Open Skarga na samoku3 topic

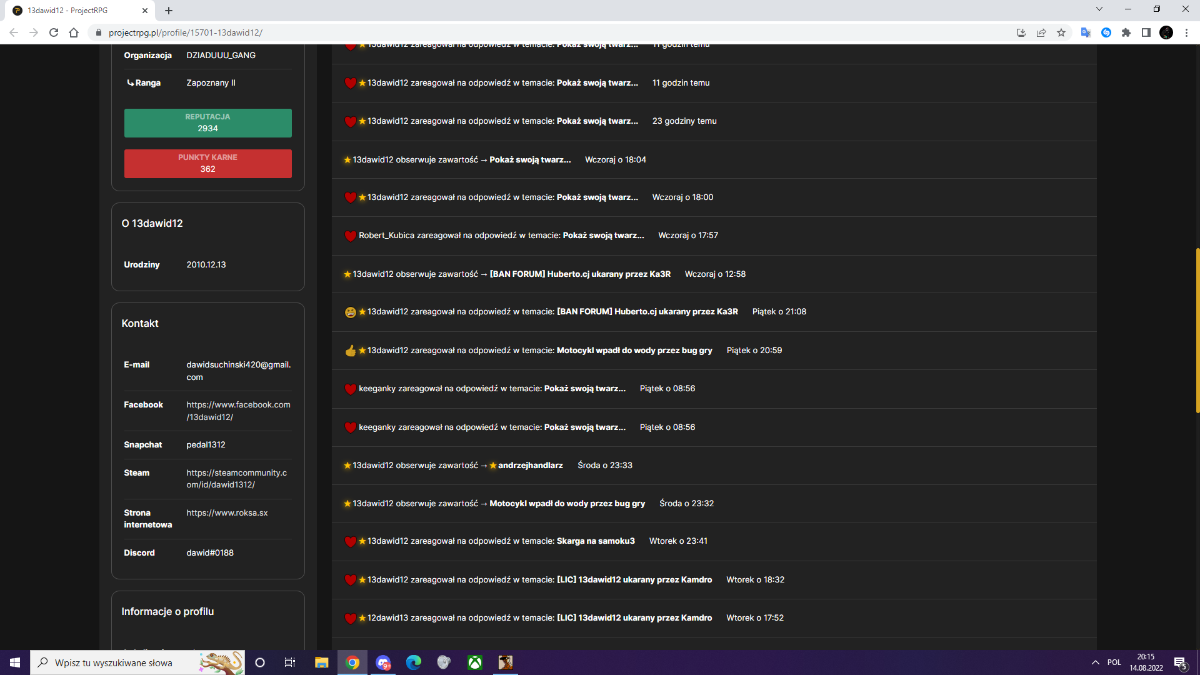coord(595,541)
